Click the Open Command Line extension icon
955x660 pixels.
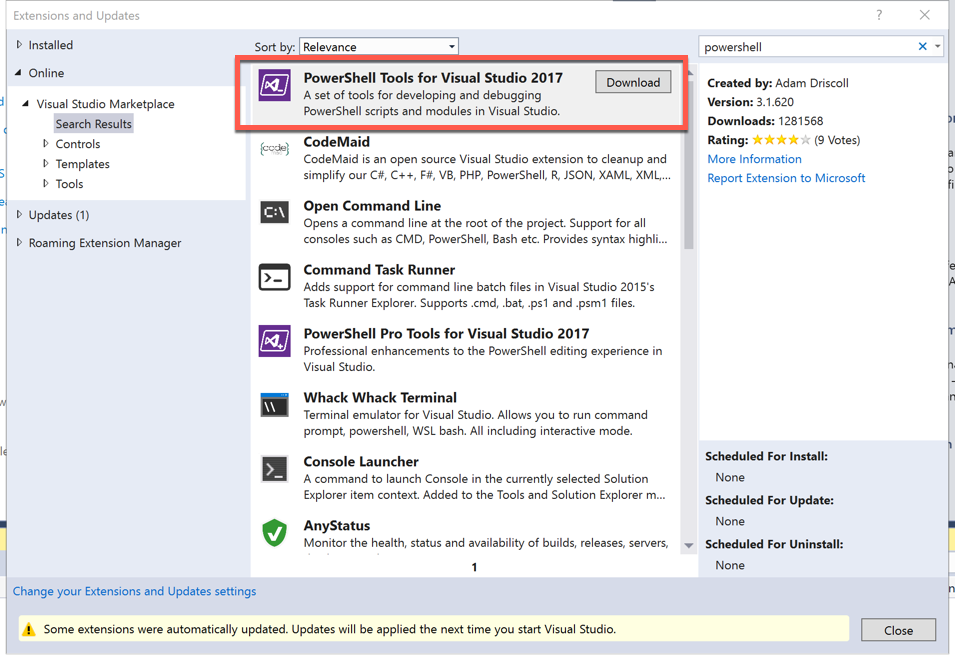coord(274,212)
